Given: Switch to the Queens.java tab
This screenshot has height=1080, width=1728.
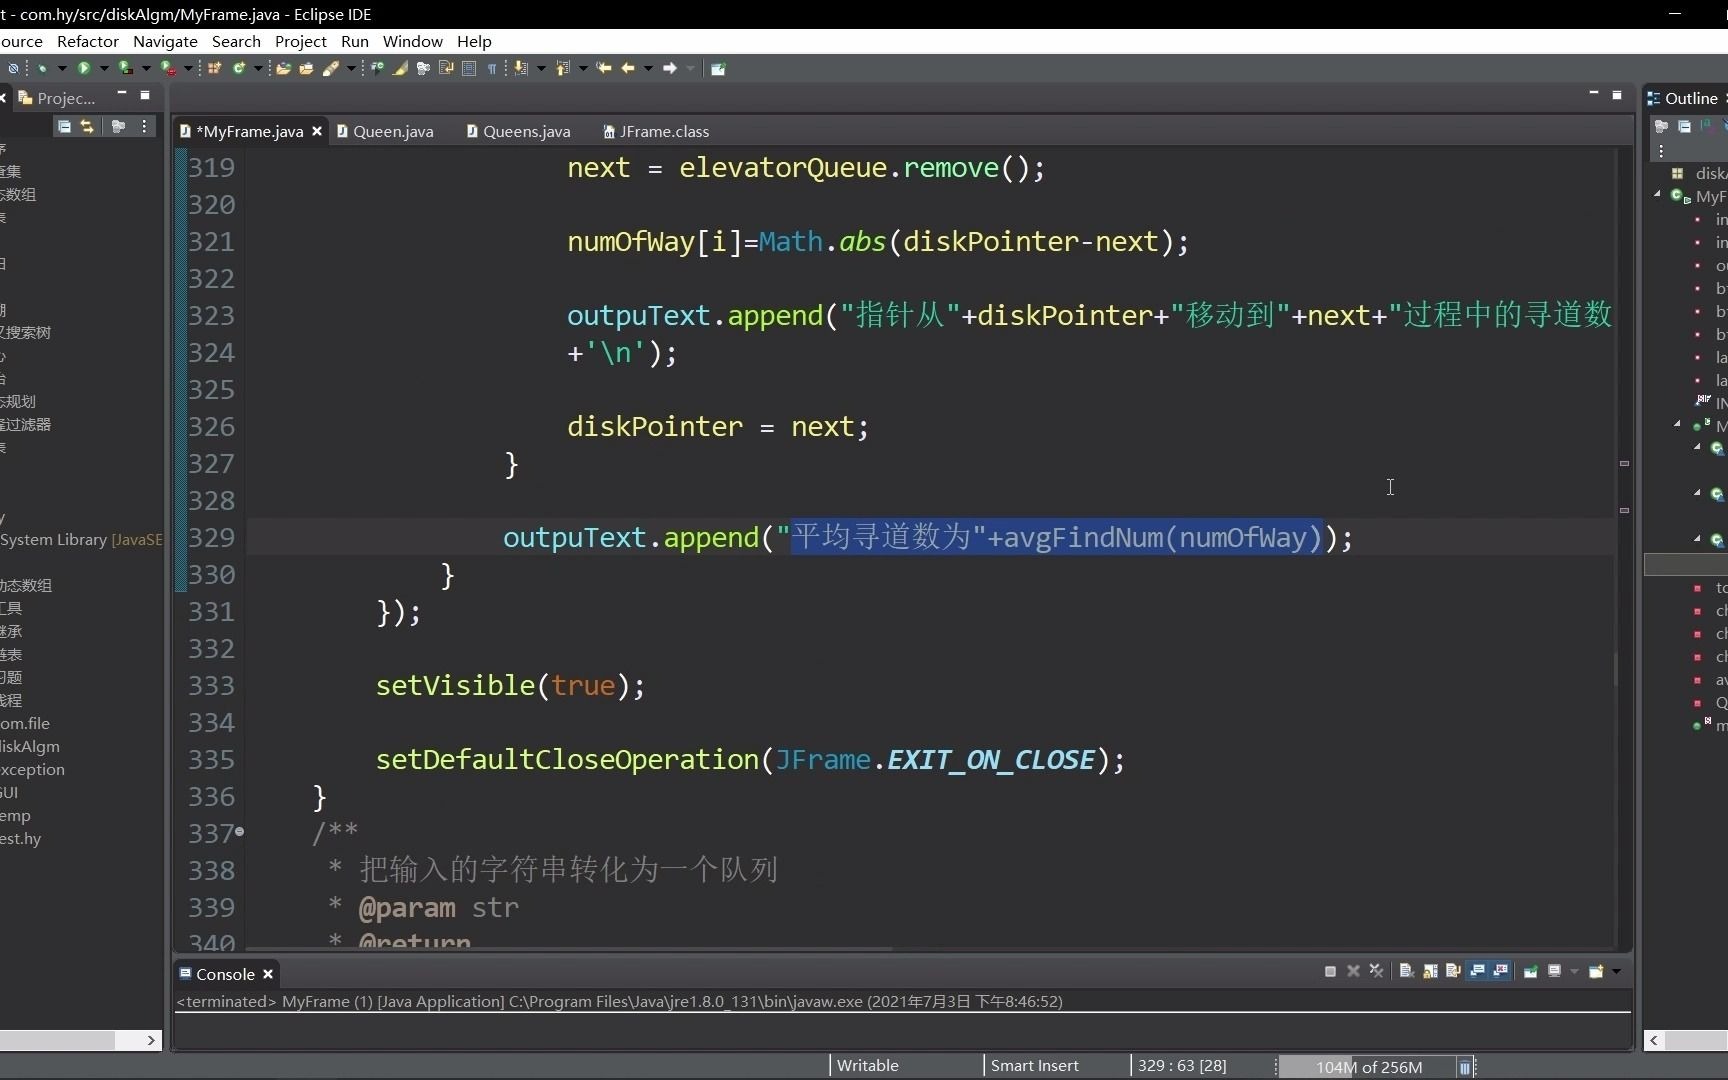Looking at the screenshot, I should click(519, 131).
